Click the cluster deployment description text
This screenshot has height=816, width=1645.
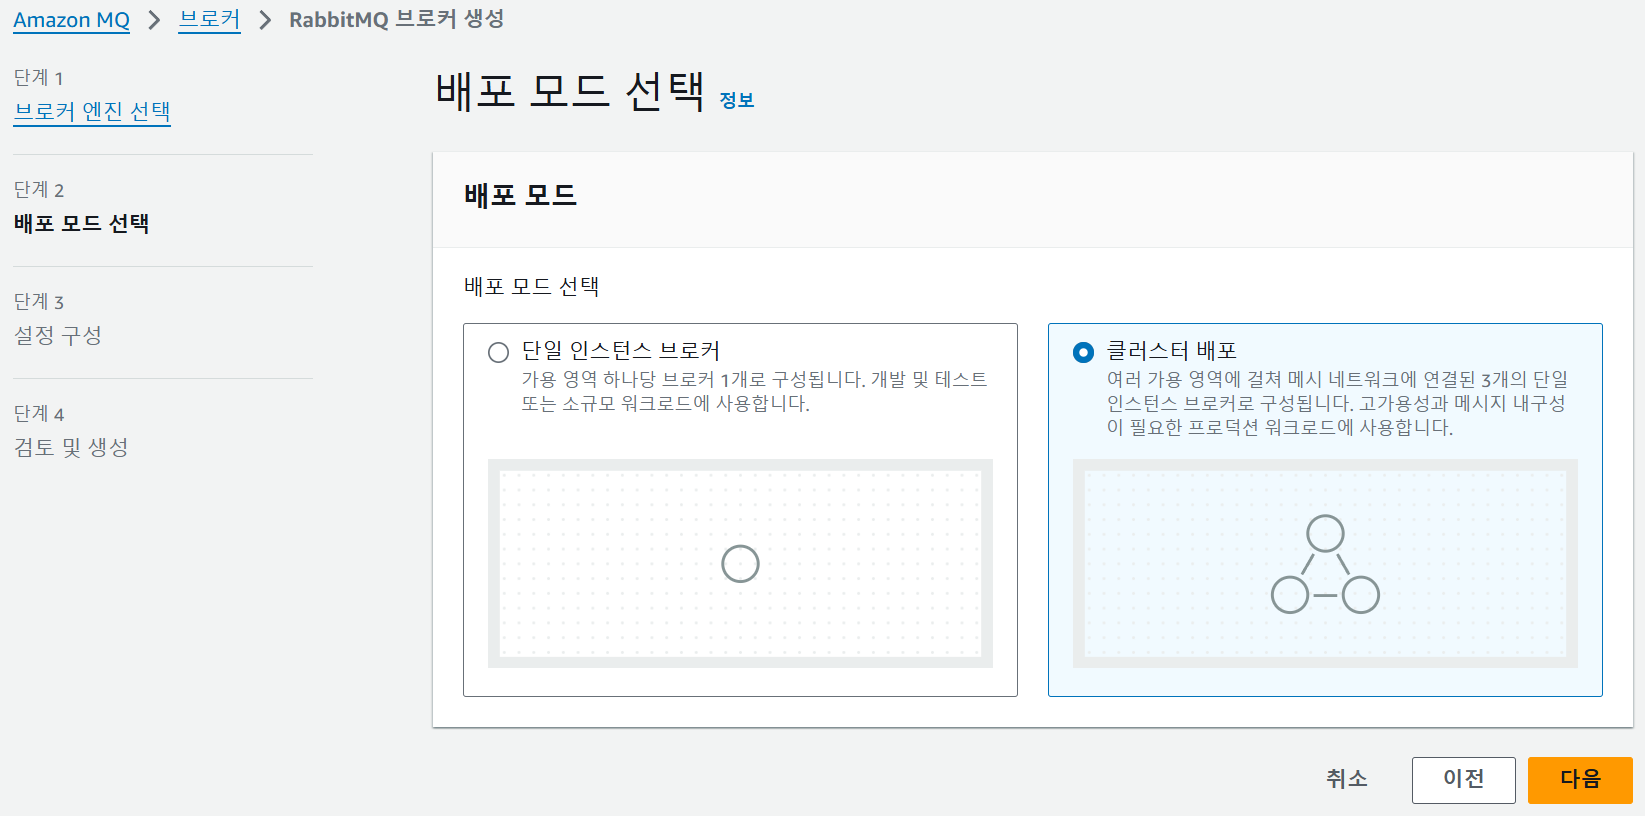(x=1336, y=403)
